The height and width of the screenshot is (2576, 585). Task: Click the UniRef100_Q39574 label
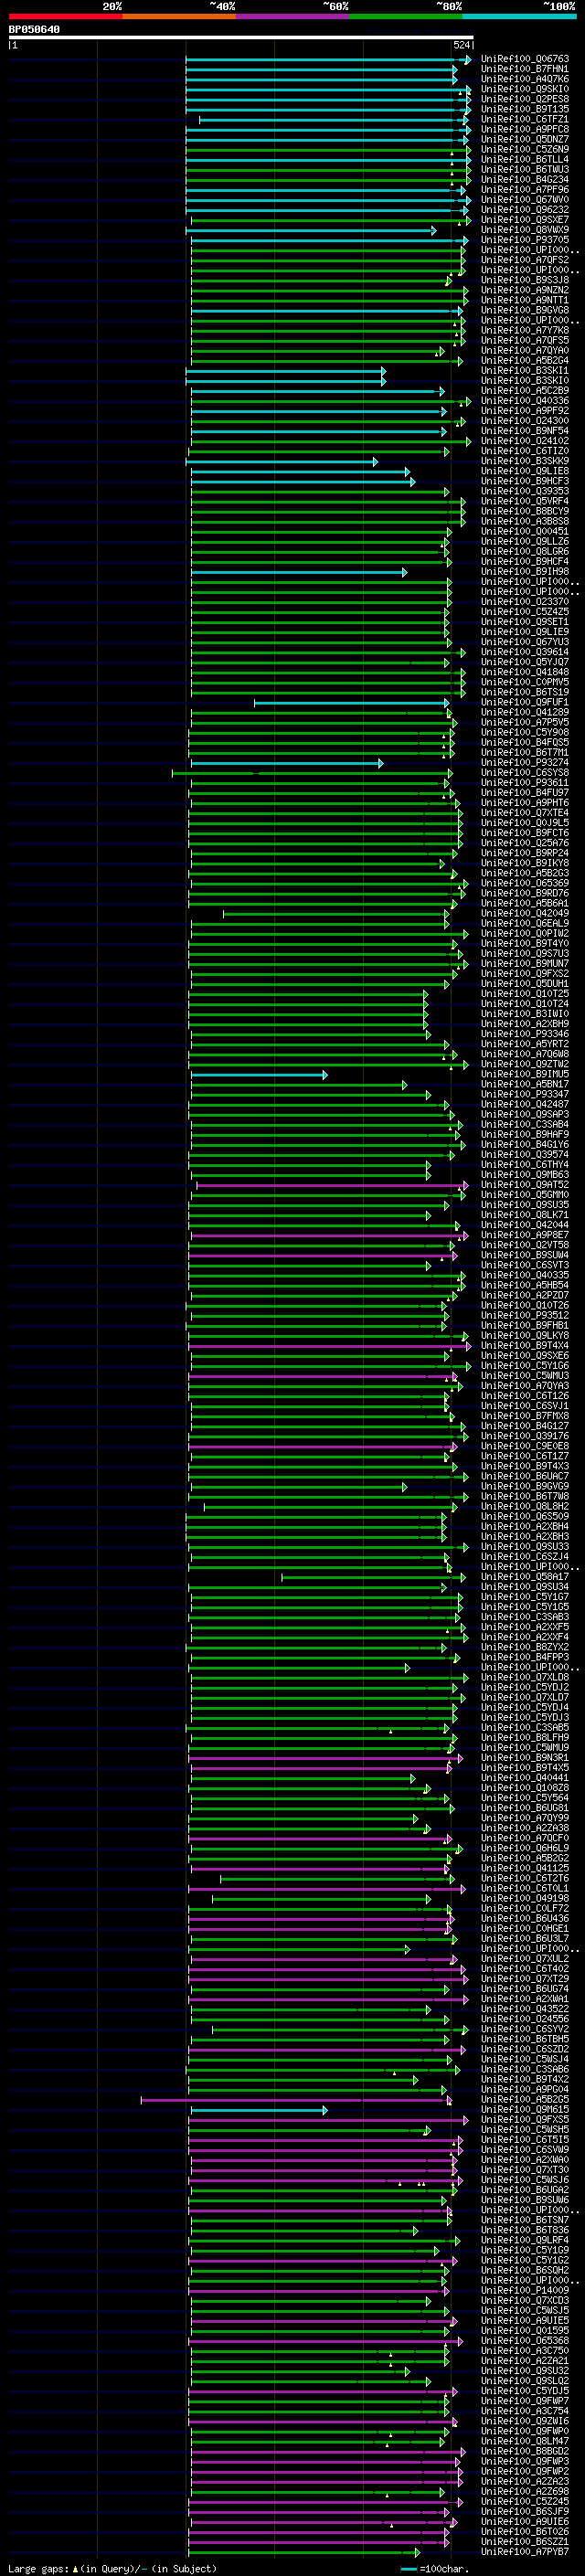tap(525, 1155)
